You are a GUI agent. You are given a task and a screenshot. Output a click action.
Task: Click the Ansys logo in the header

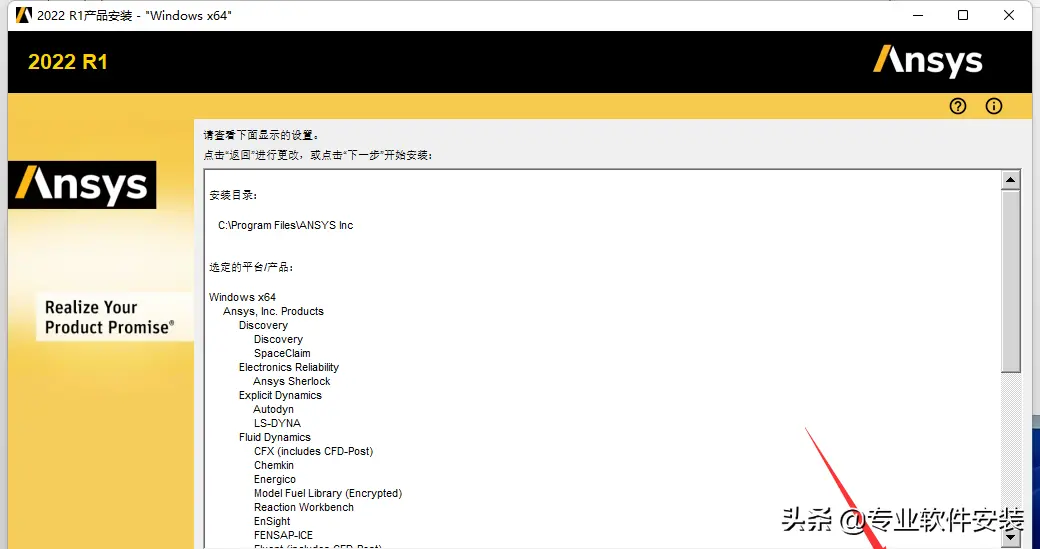[927, 62]
